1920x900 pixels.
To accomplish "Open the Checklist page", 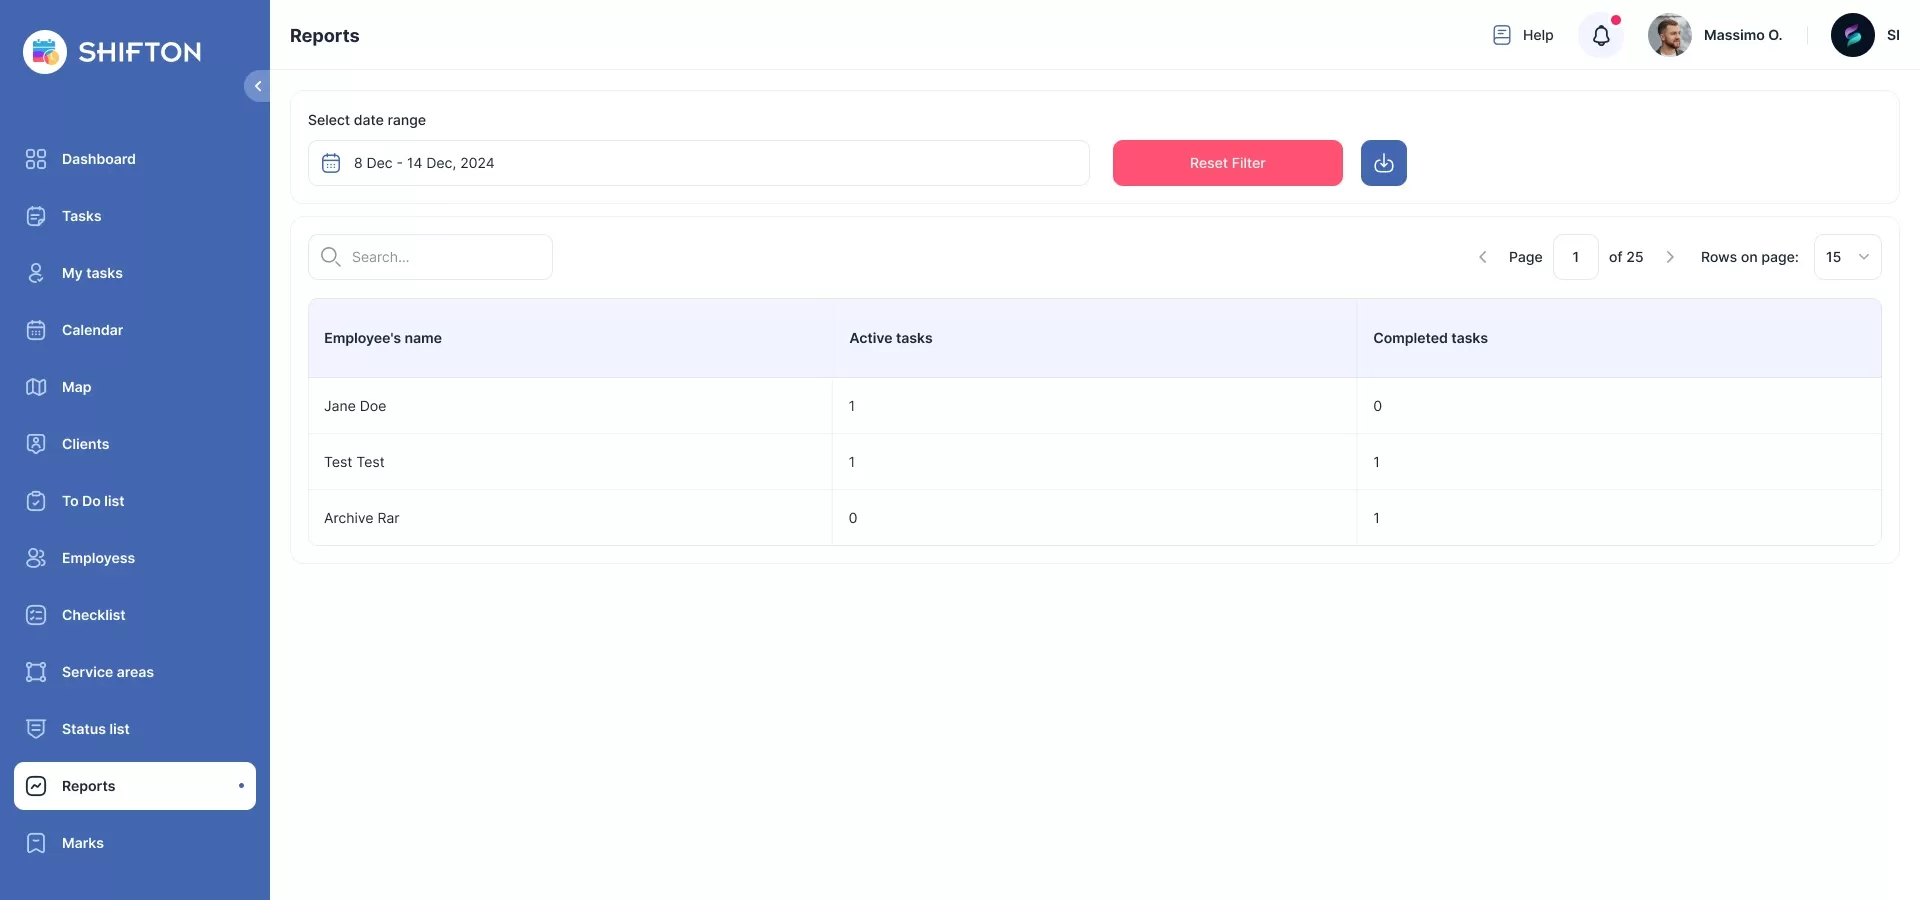I will click(93, 615).
